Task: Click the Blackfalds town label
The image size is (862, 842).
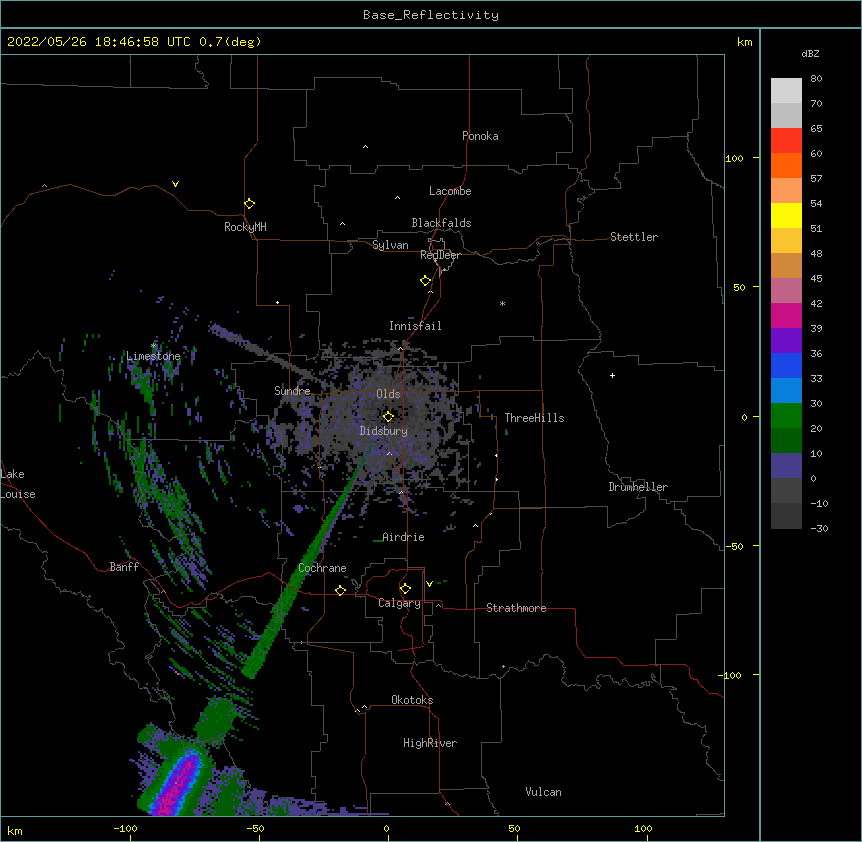Action: (441, 223)
